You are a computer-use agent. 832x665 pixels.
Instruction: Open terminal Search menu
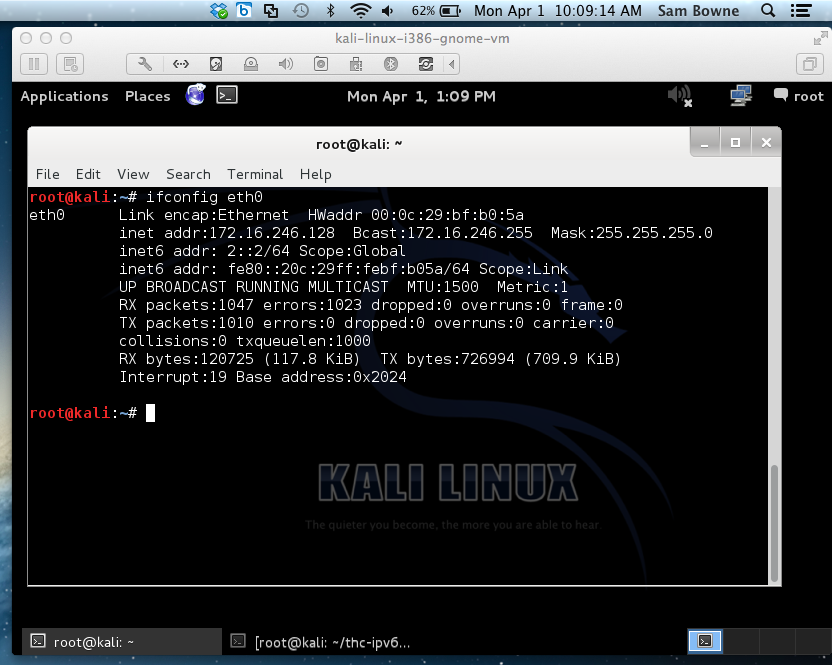tap(188, 174)
